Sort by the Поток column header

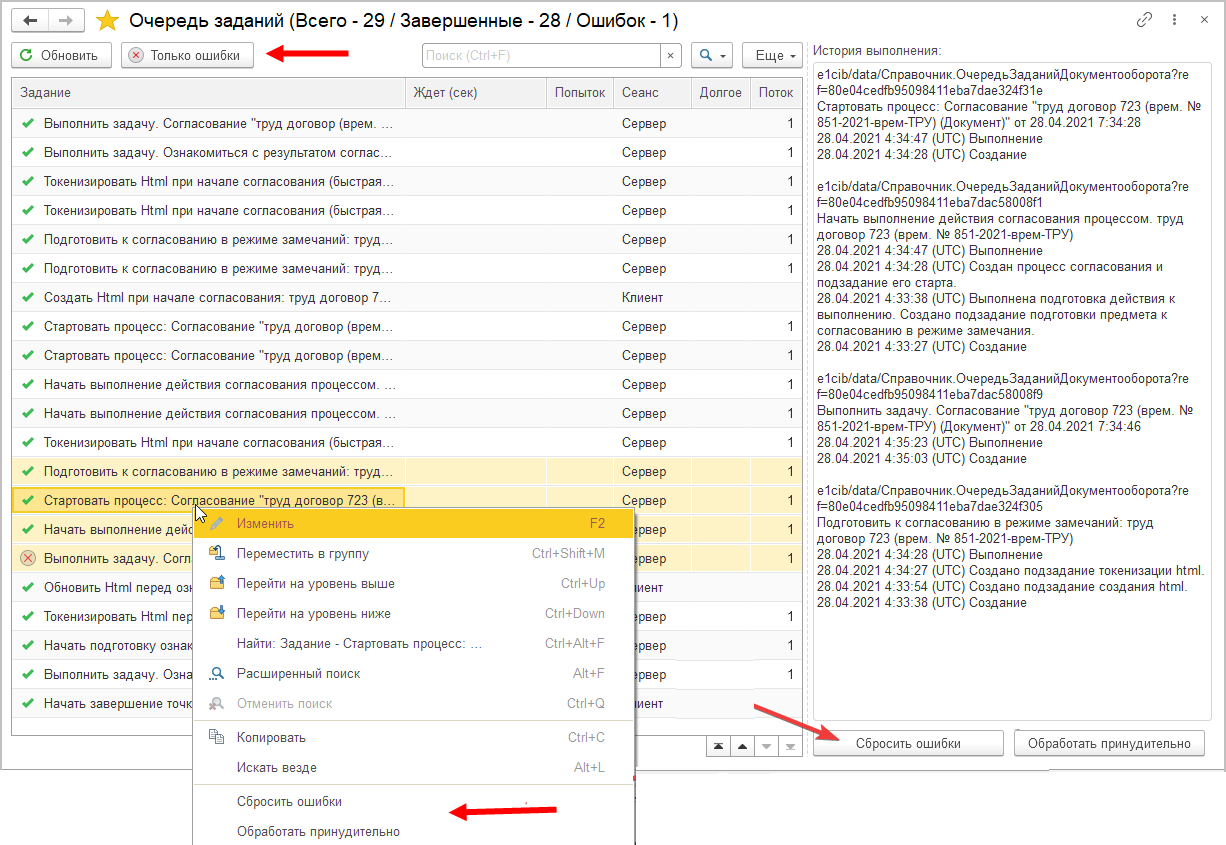pos(776,93)
